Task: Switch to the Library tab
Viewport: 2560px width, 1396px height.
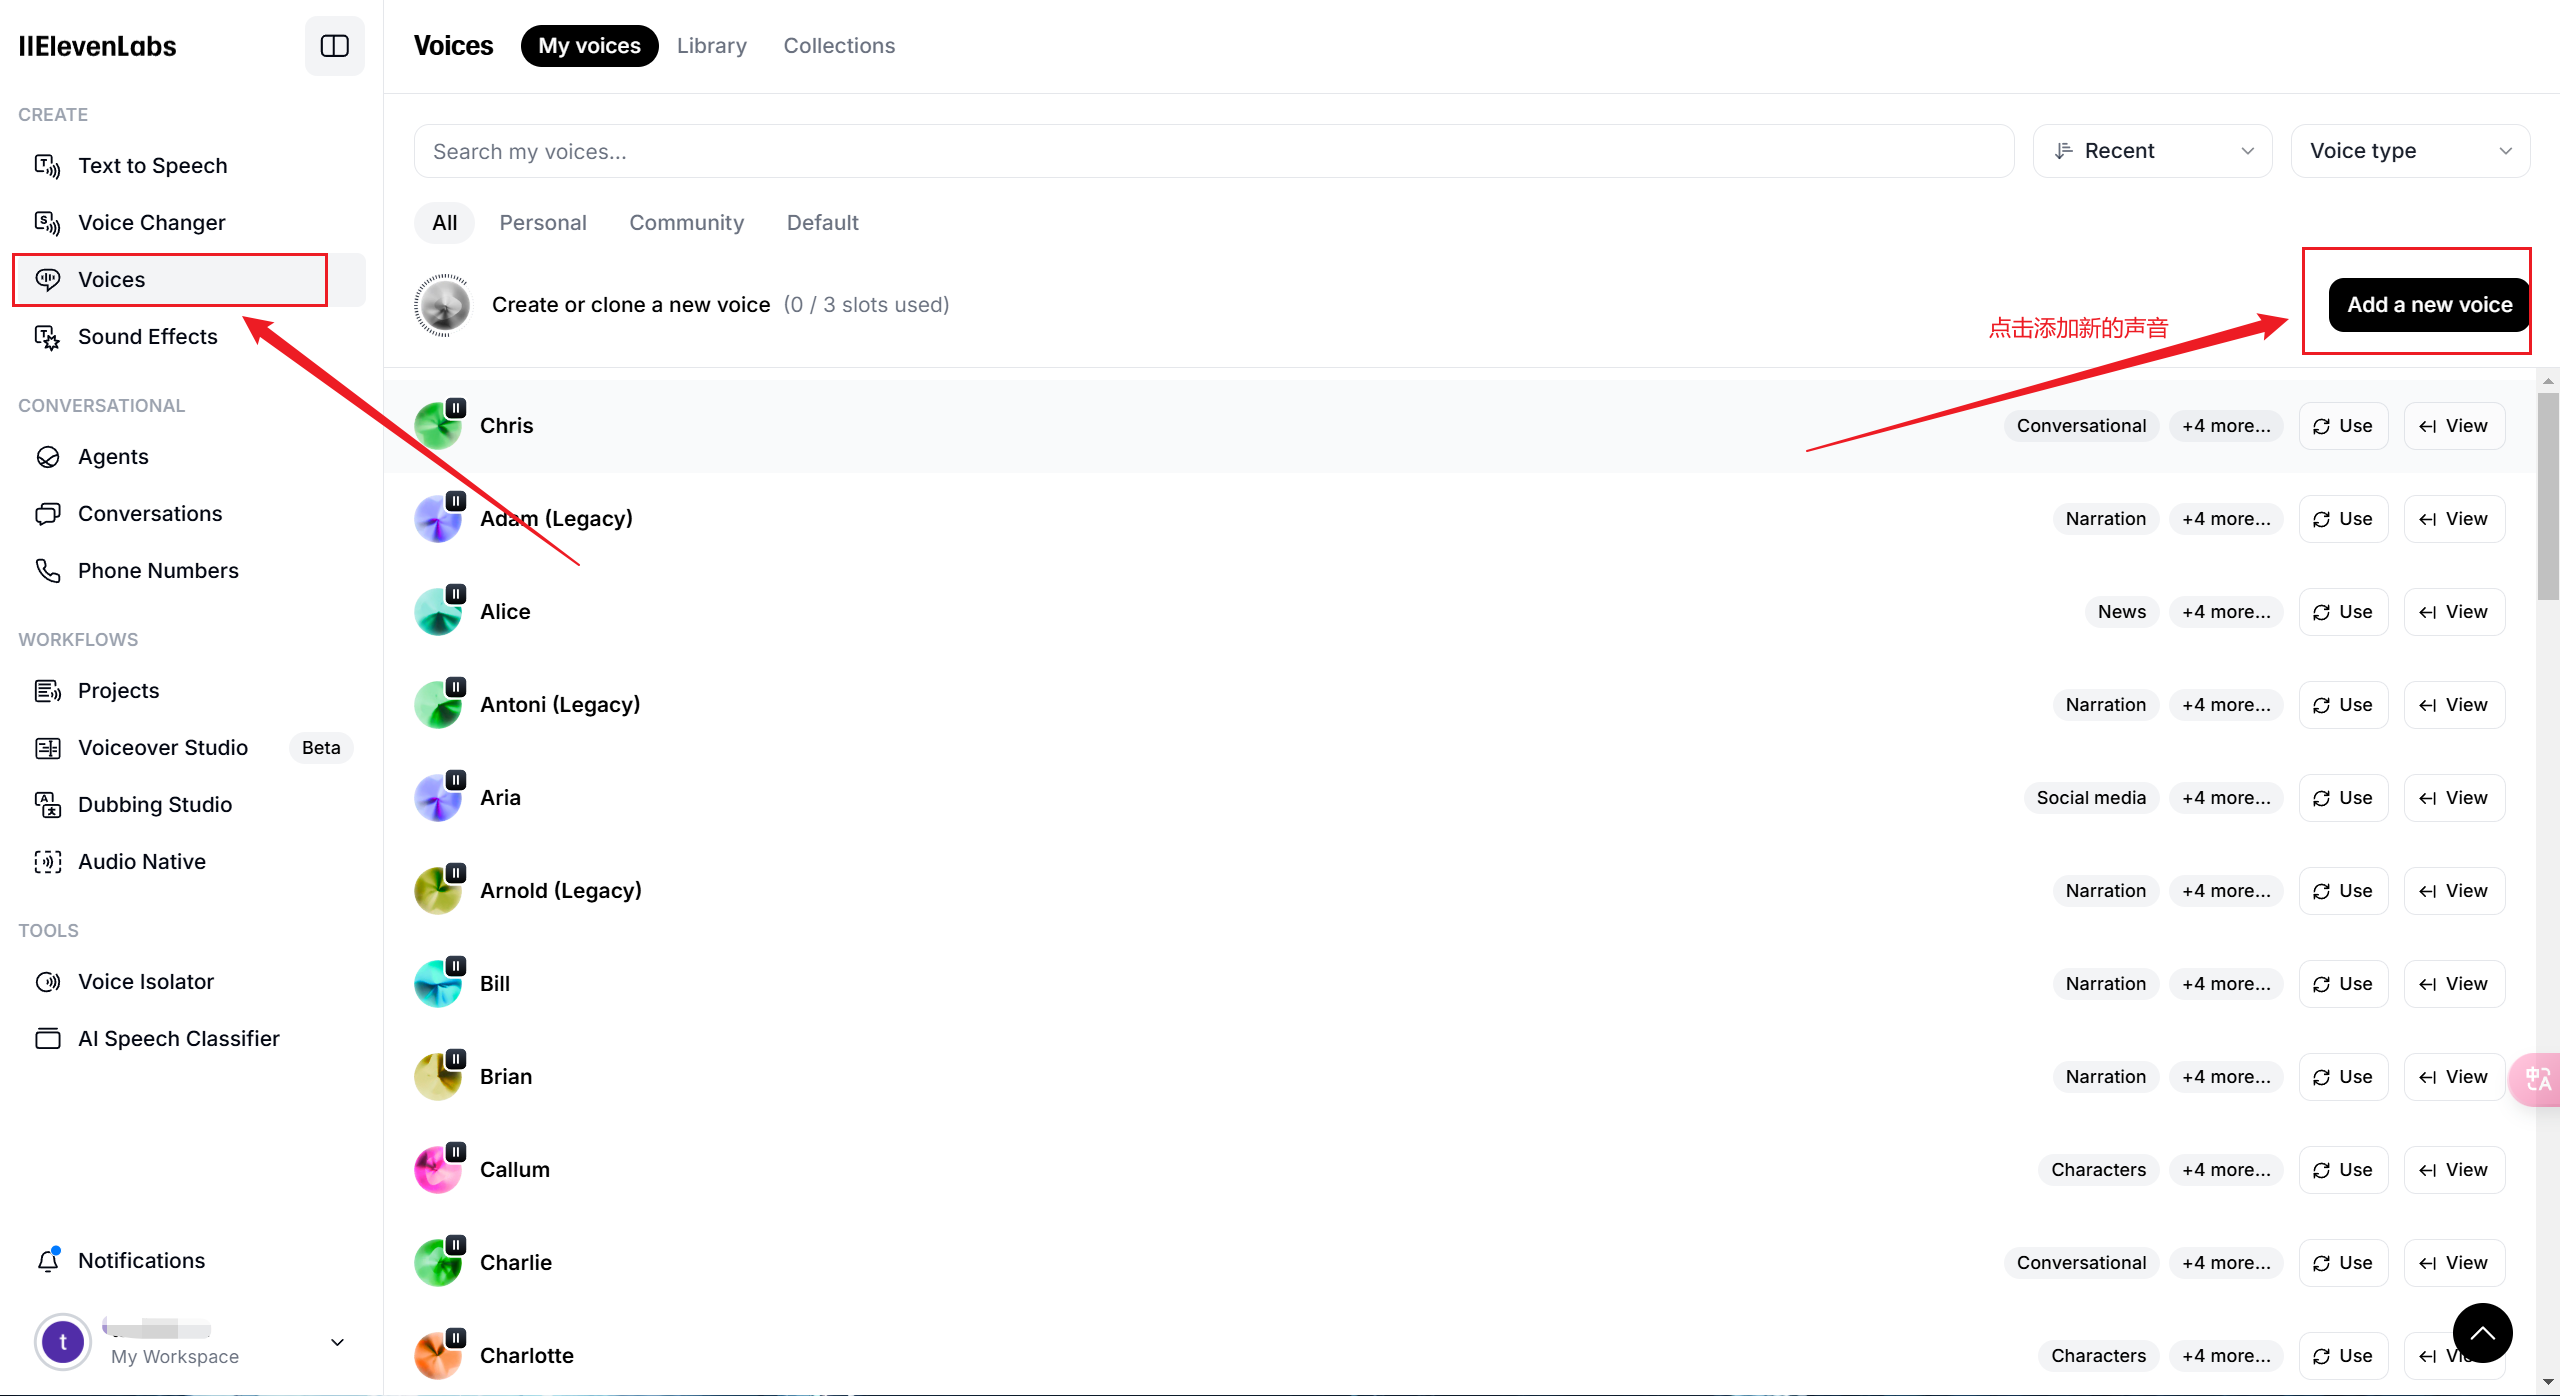Action: (x=711, y=46)
